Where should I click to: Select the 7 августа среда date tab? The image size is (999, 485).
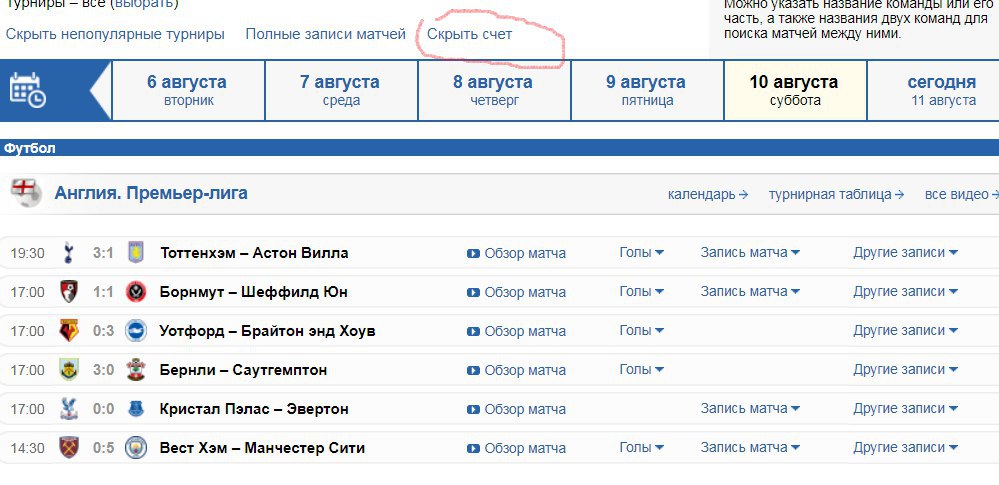(x=341, y=90)
